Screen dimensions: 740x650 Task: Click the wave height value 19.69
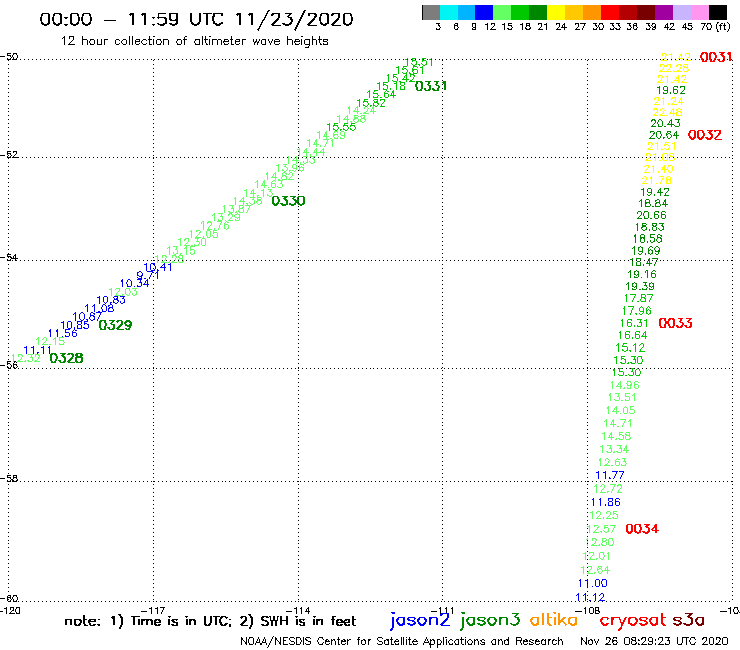click(646, 251)
